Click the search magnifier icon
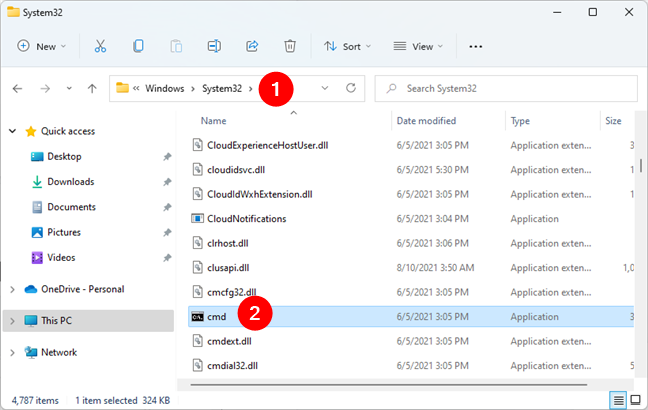 pyautogui.click(x=391, y=88)
